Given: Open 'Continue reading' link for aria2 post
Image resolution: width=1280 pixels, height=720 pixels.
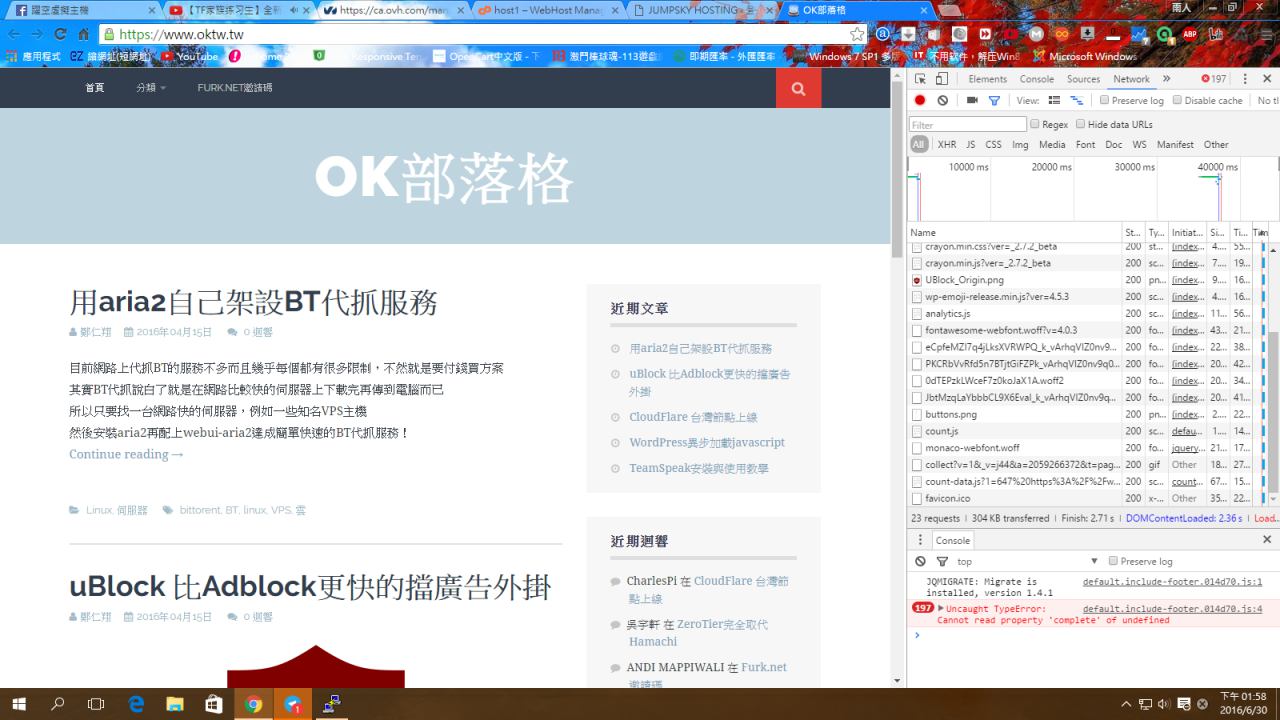Looking at the screenshot, I should coord(126,454).
